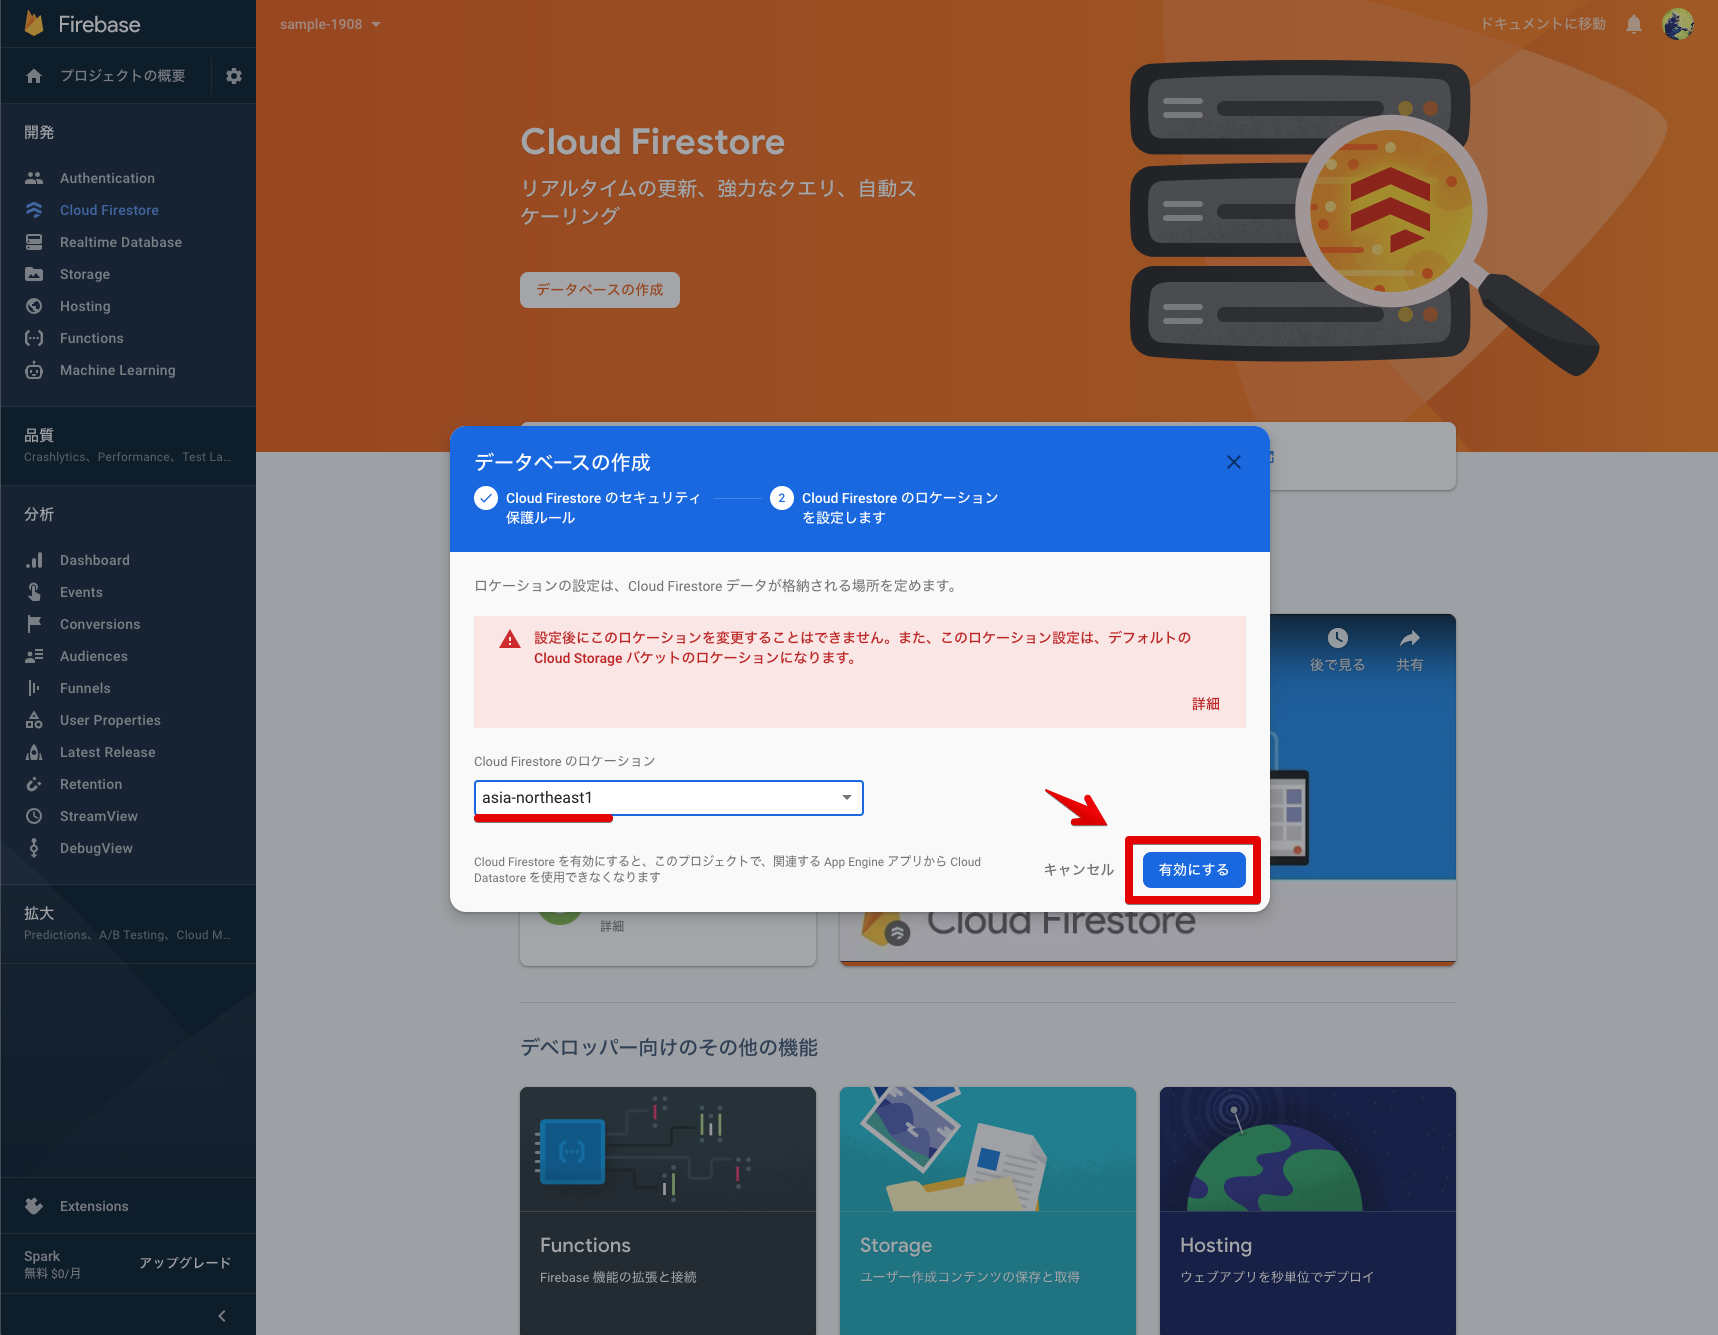The image size is (1718, 1335).
Task: Click the Dashboard bar chart icon
Action: (34, 560)
